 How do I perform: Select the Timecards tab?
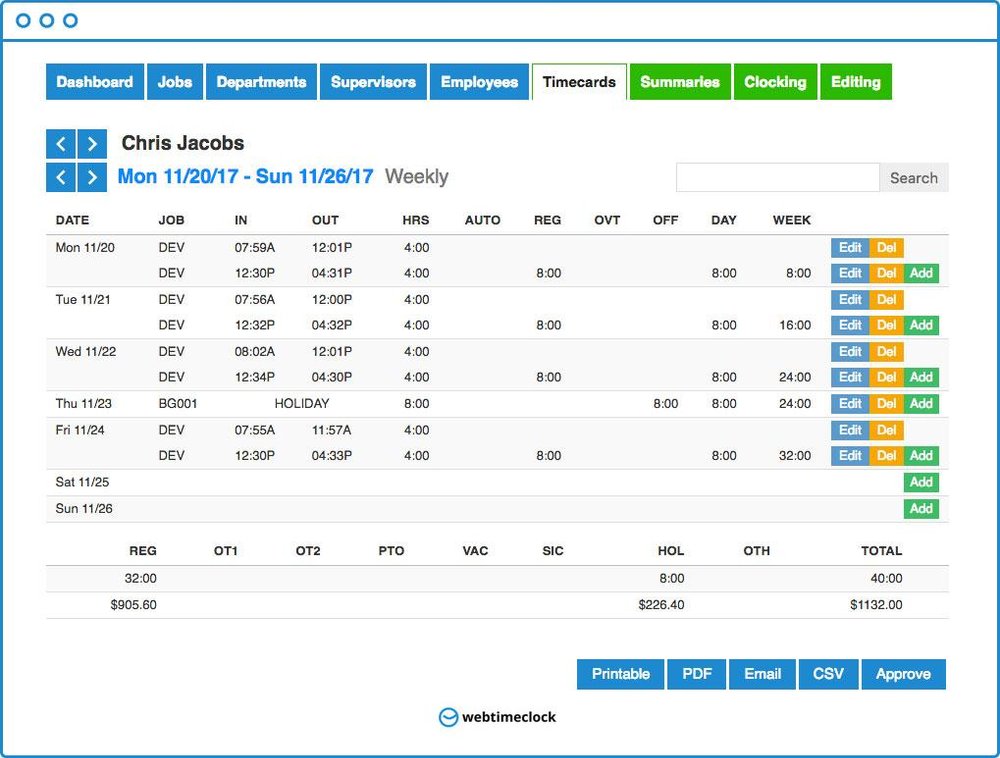tap(579, 82)
